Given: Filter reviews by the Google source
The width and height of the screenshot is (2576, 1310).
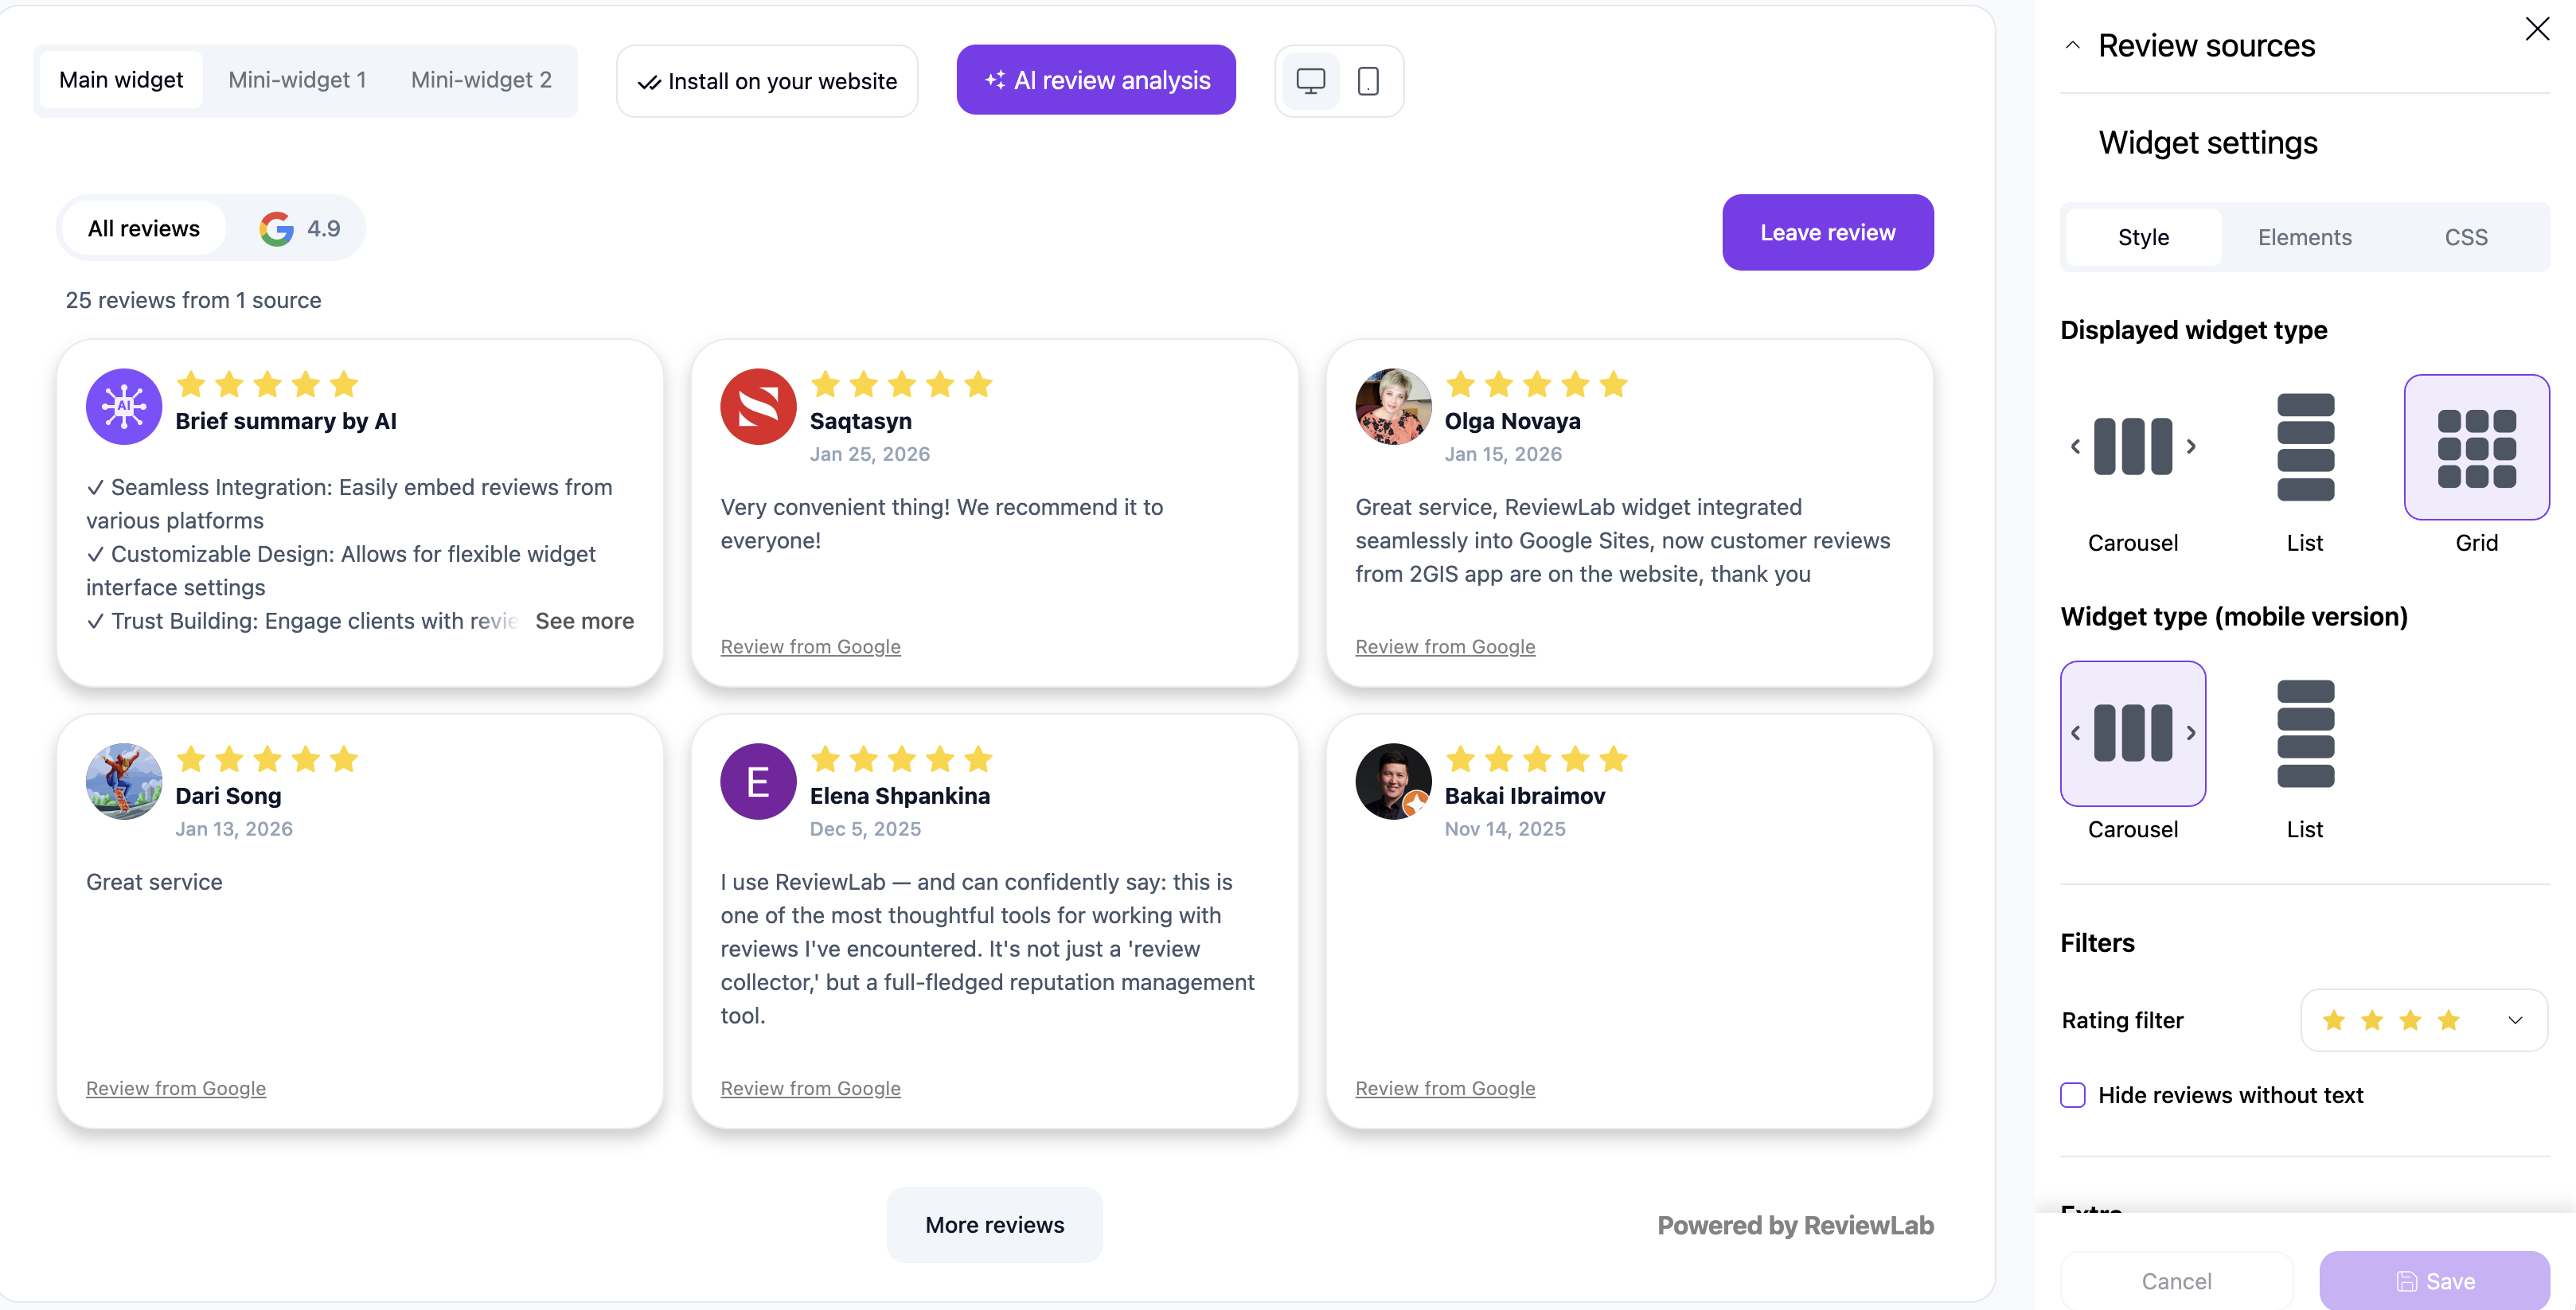Looking at the screenshot, I should pos(296,228).
